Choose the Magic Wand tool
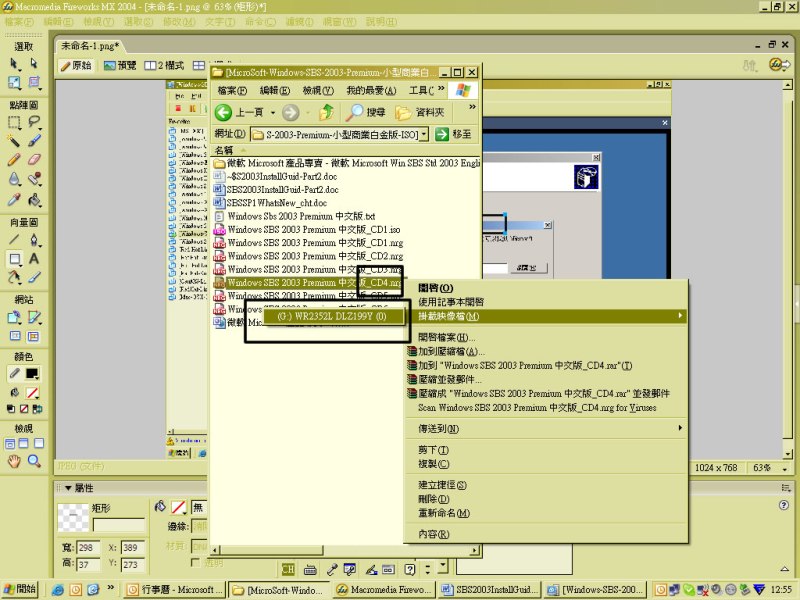 (x=14, y=141)
